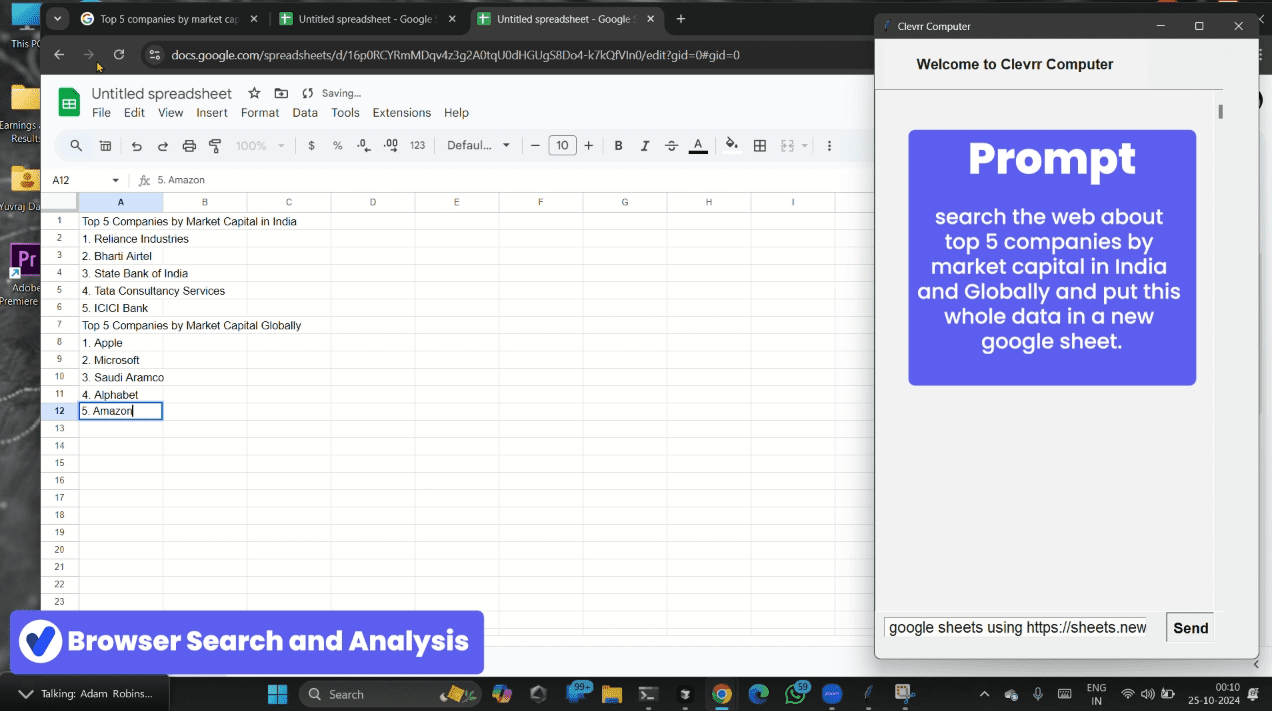
Task: Decrease decimal places in toolbar
Action: point(364,146)
